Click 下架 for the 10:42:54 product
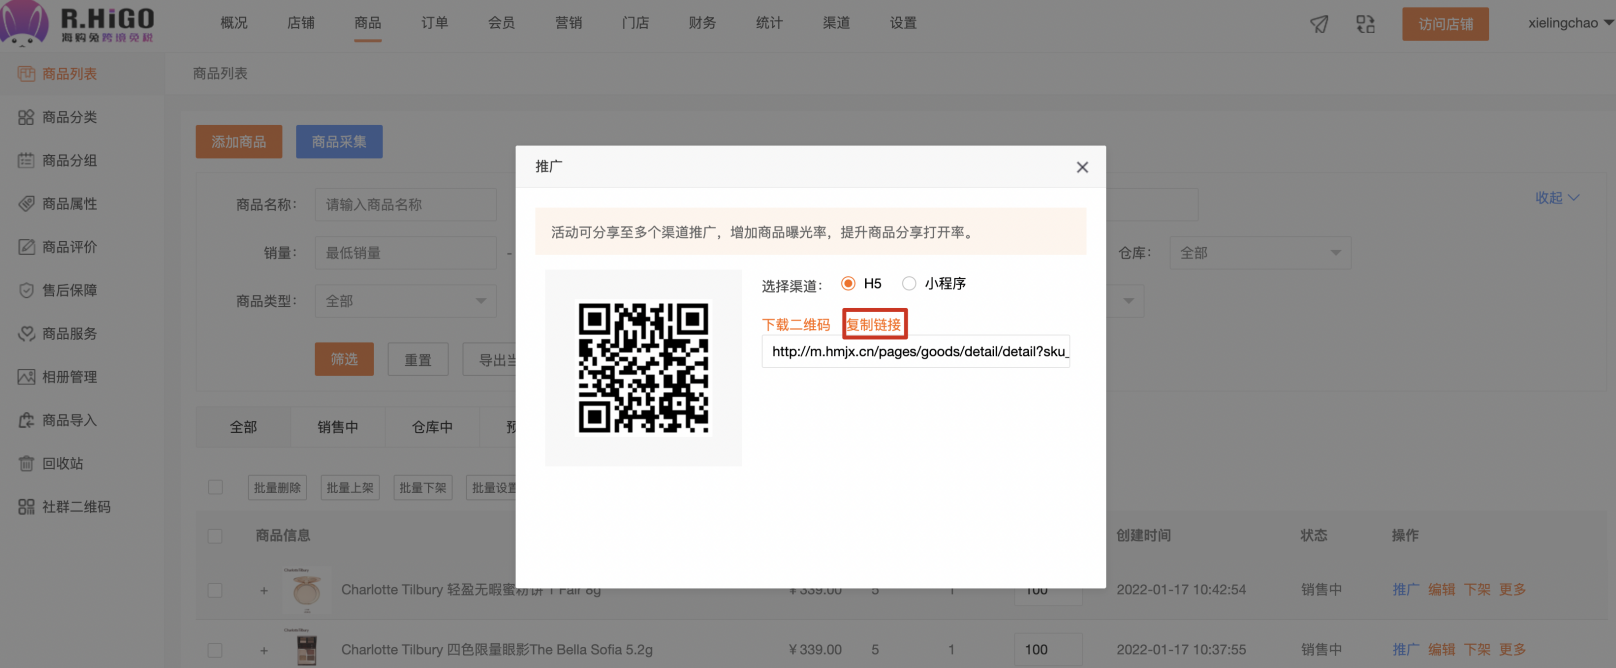The image size is (1616, 668). [1477, 590]
